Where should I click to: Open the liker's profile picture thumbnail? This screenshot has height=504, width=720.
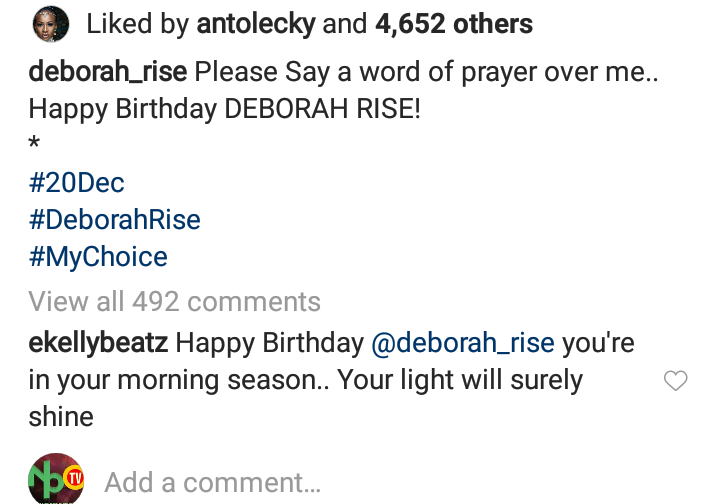[x=51, y=23]
